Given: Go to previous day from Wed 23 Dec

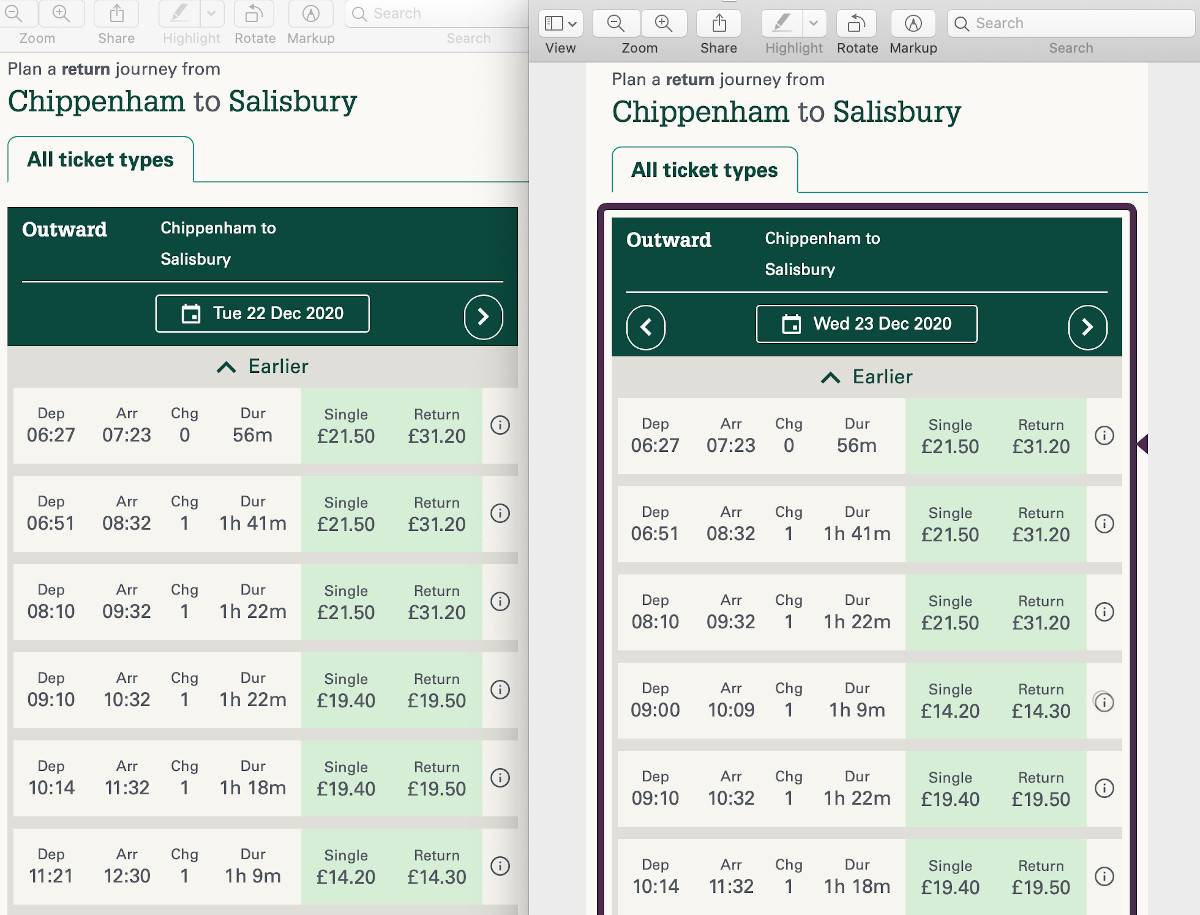Looking at the screenshot, I should pos(646,328).
